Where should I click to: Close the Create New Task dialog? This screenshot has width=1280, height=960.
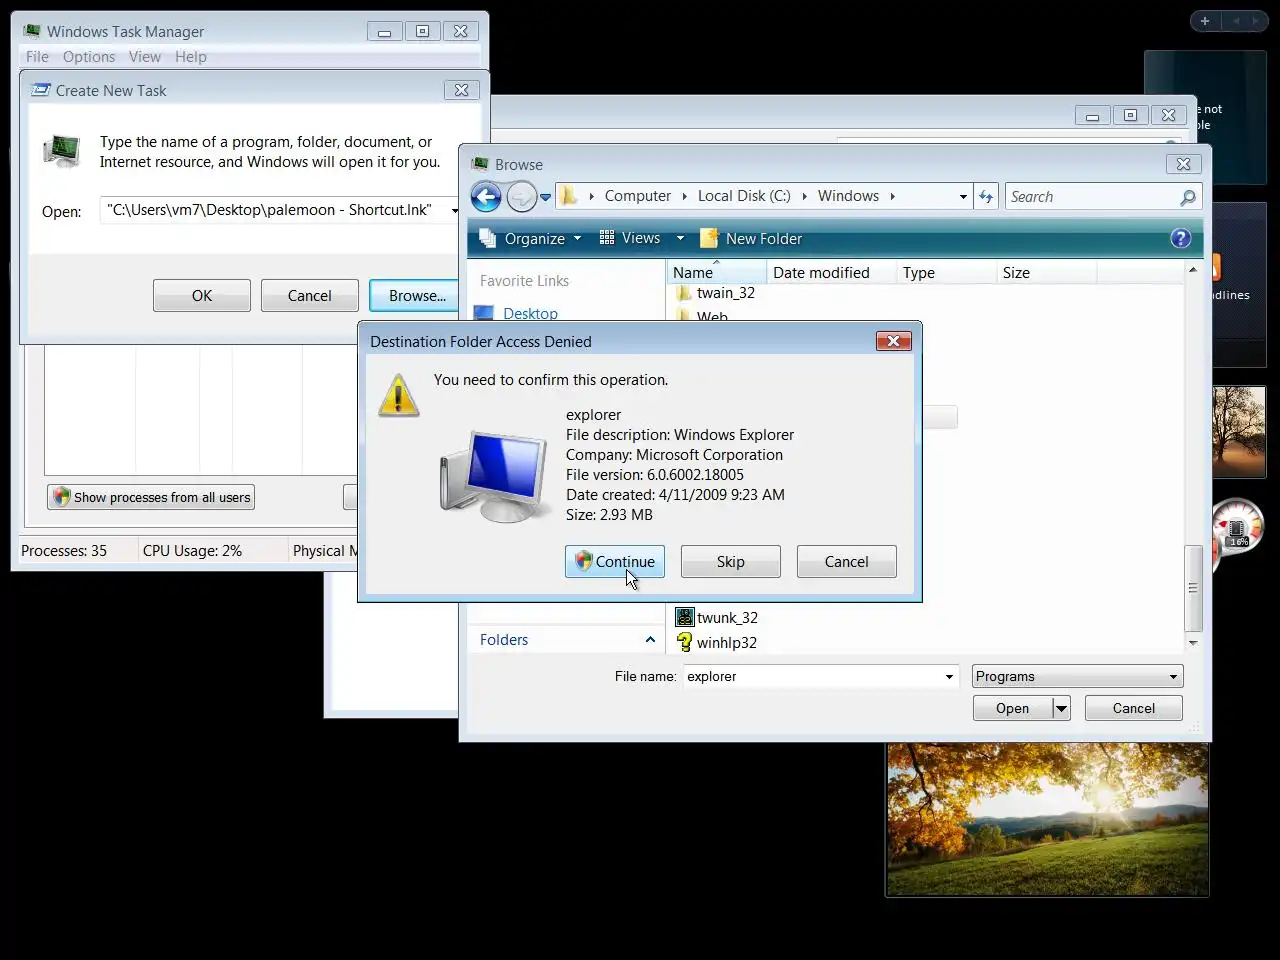pyautogui.click(x=461, y=90)
